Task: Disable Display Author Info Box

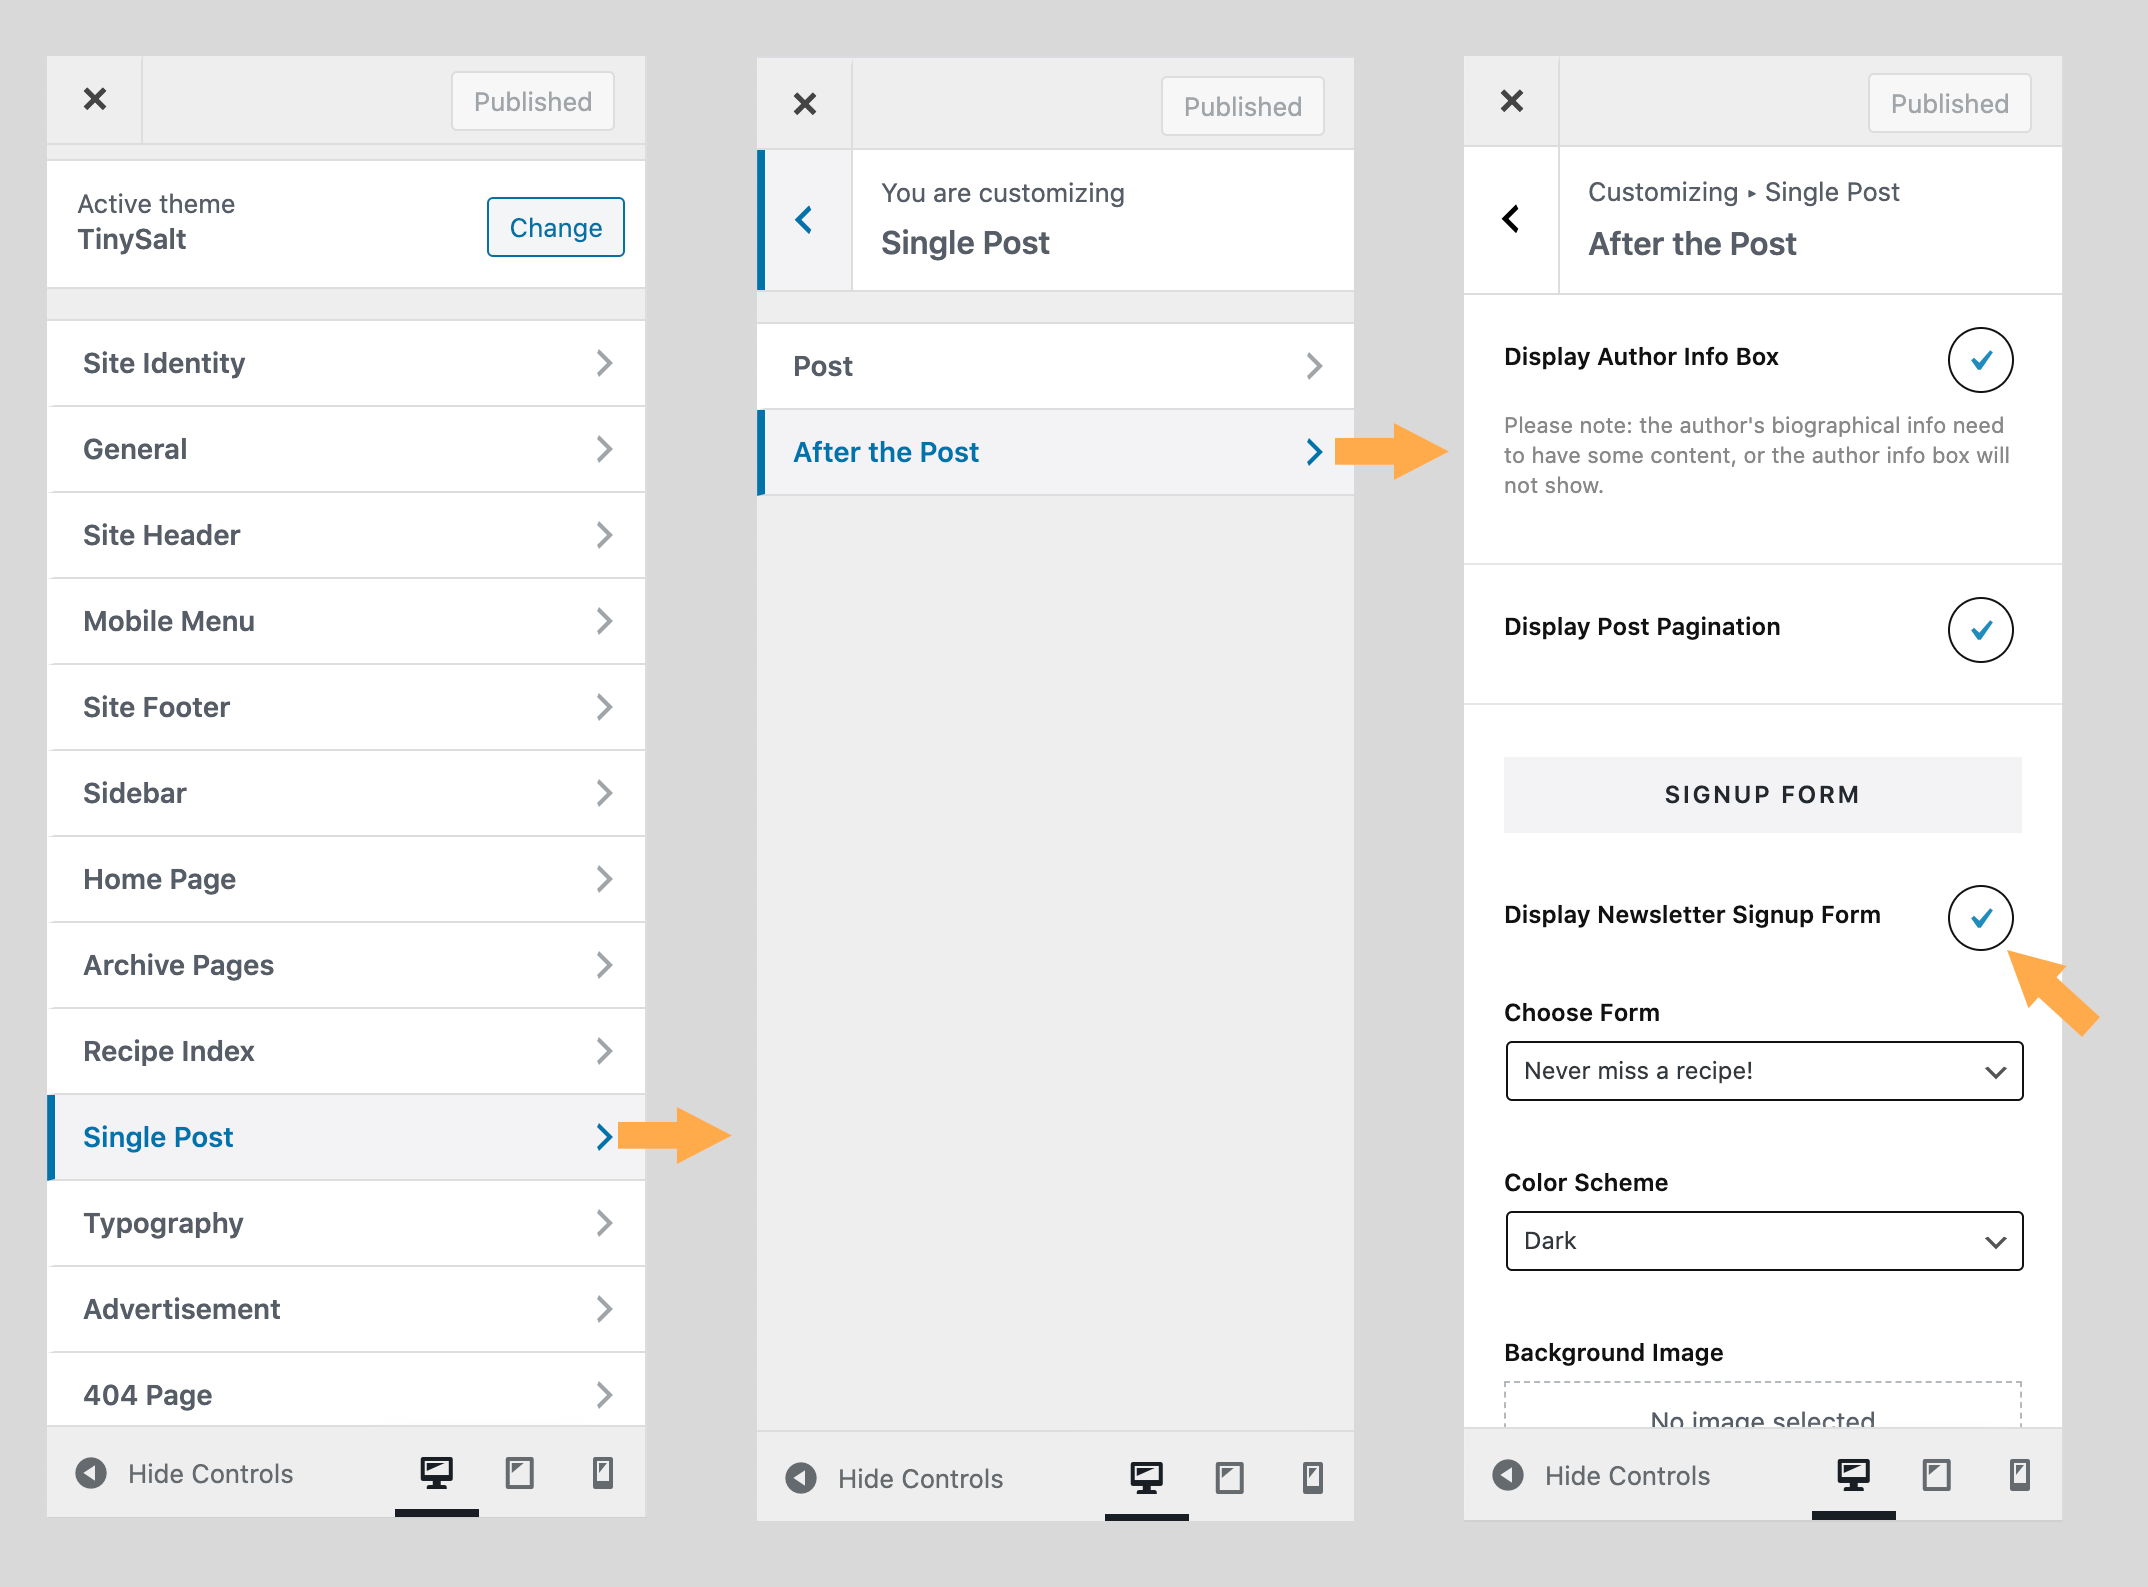Action: tap(1981, 360)
